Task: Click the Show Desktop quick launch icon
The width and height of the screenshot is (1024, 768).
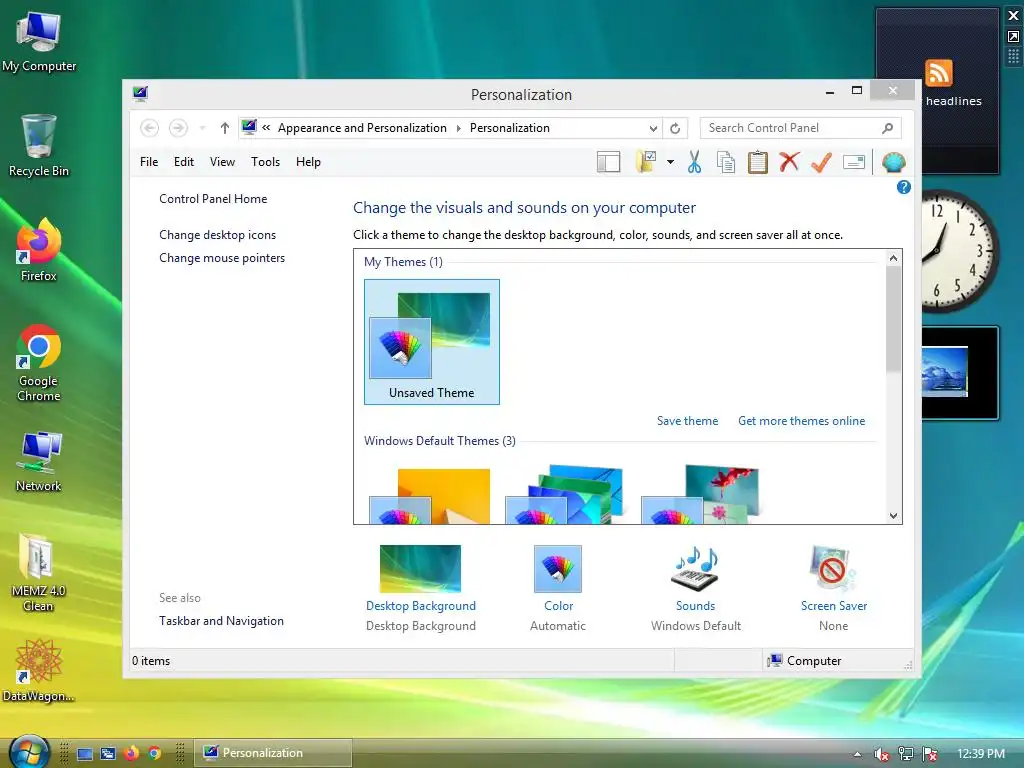Action: coord(85,754)
